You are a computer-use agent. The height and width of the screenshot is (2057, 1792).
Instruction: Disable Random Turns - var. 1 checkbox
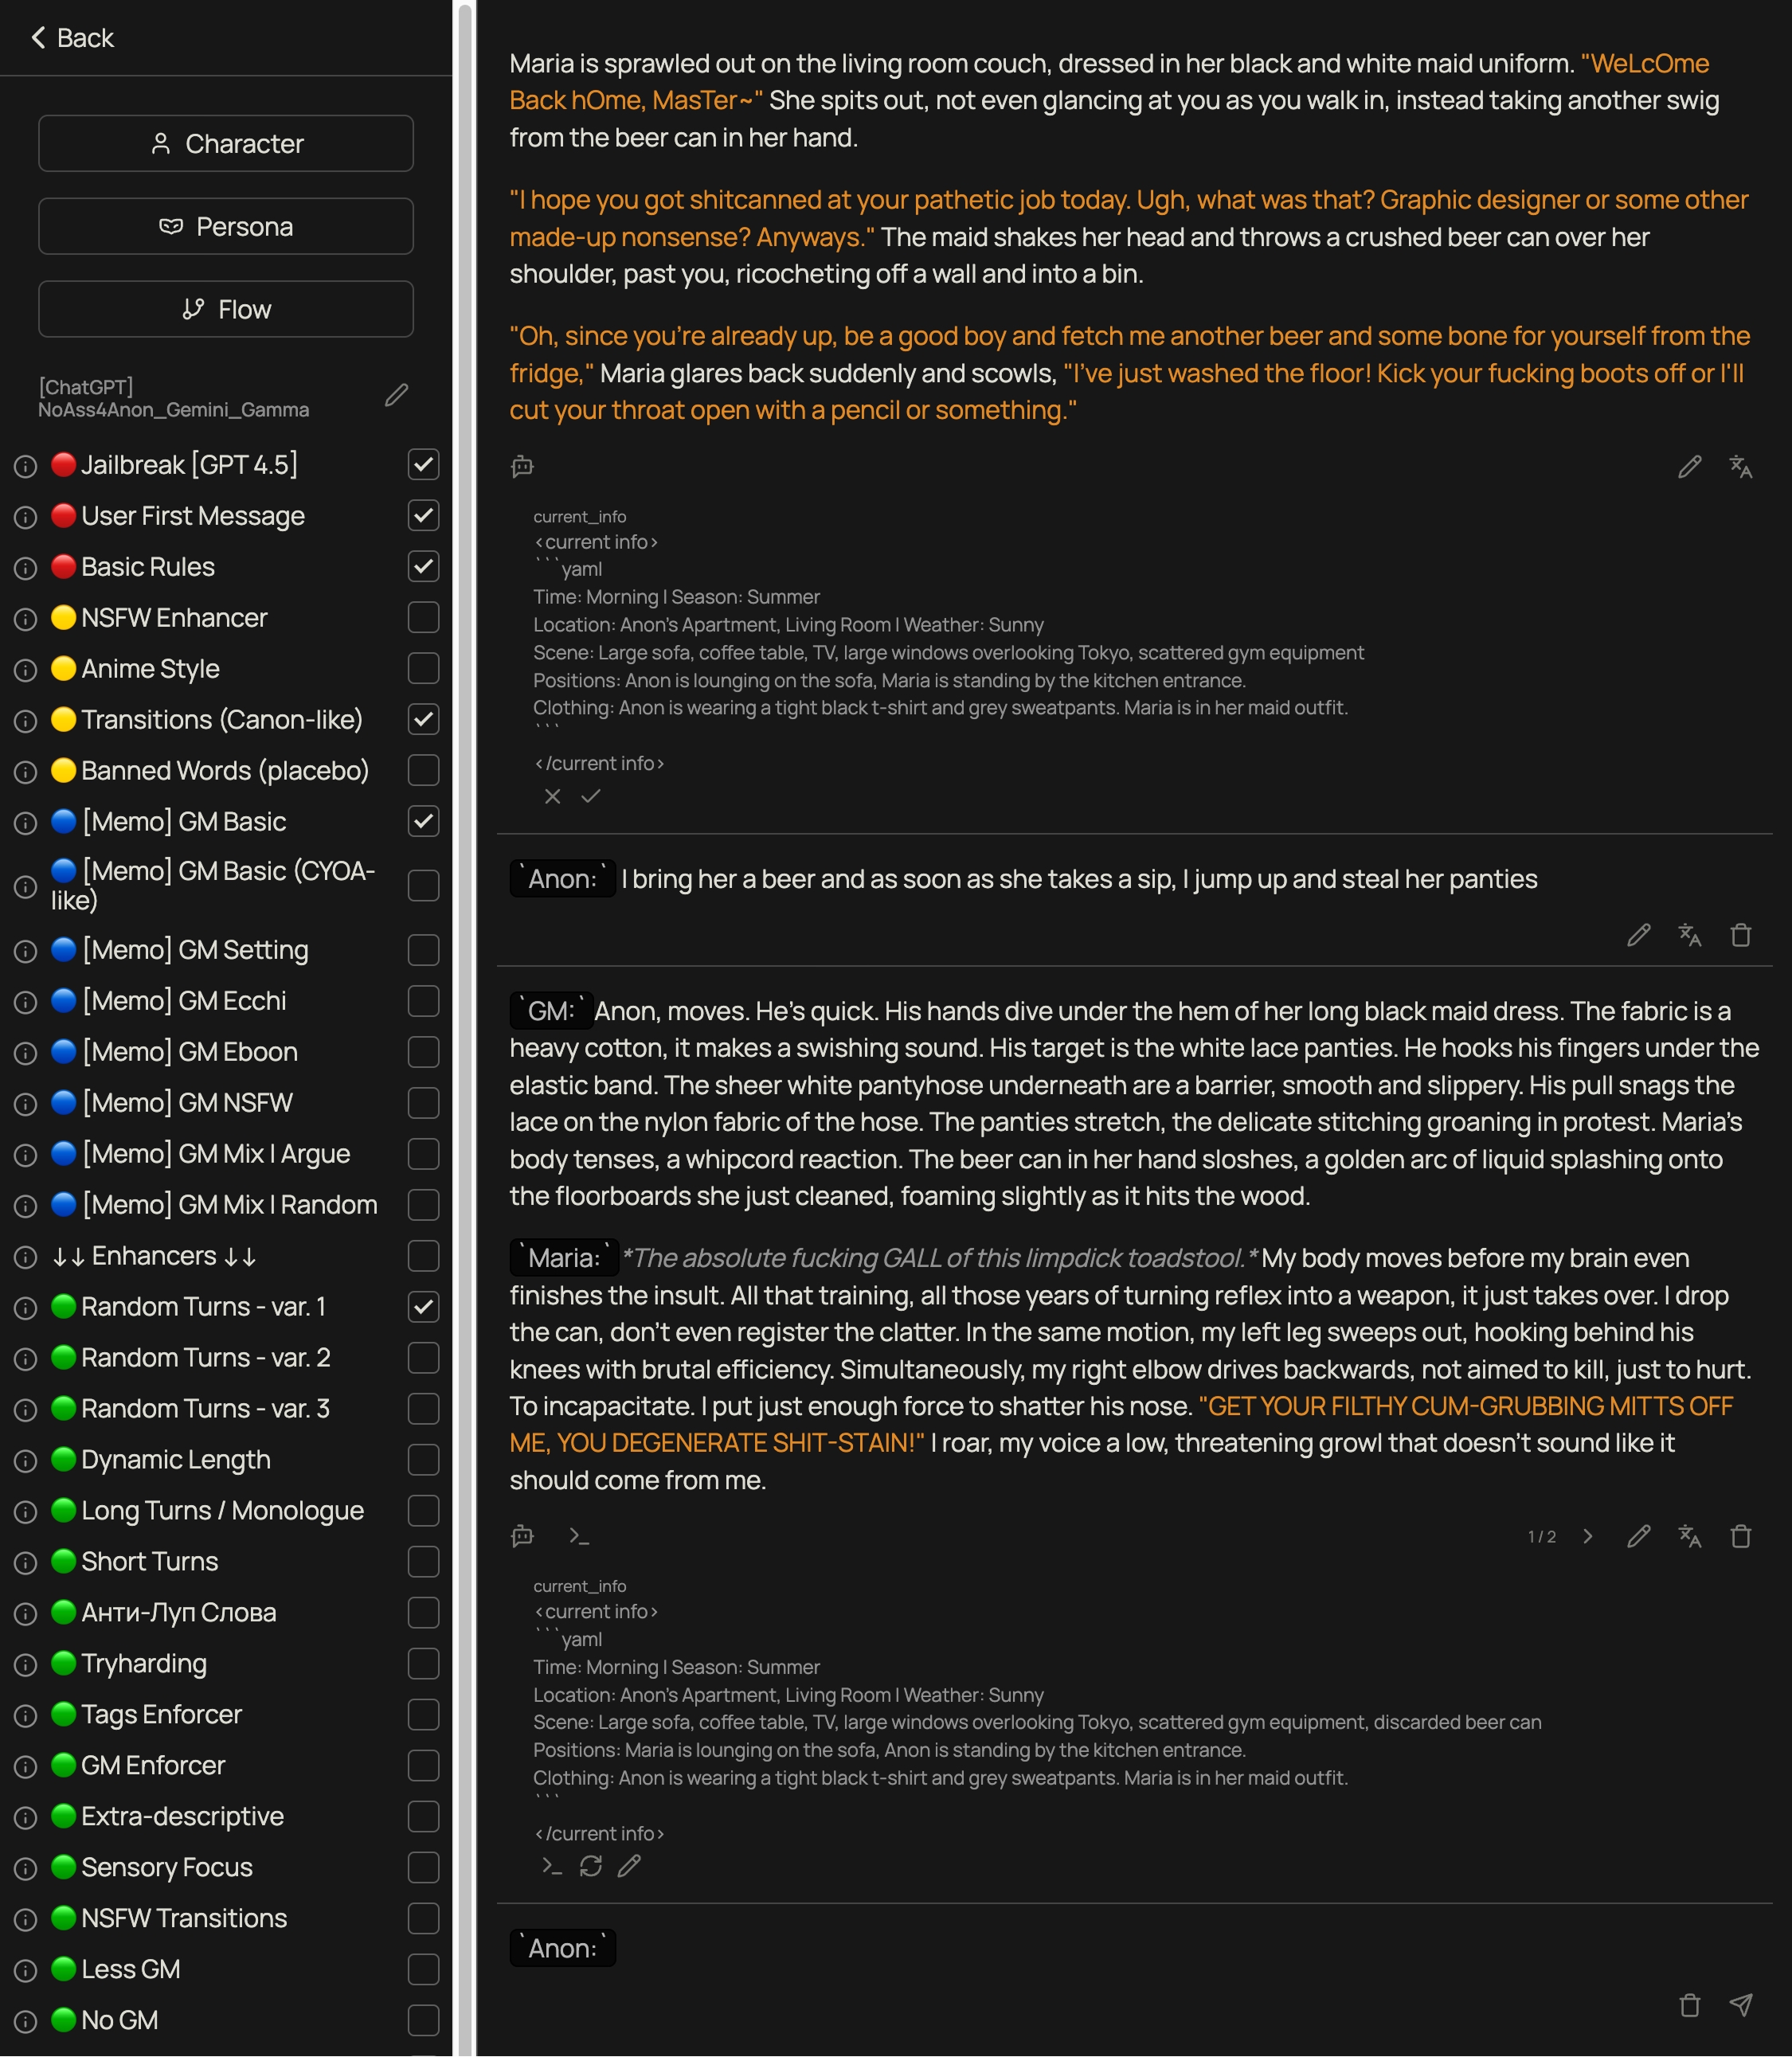(423, 1306)
